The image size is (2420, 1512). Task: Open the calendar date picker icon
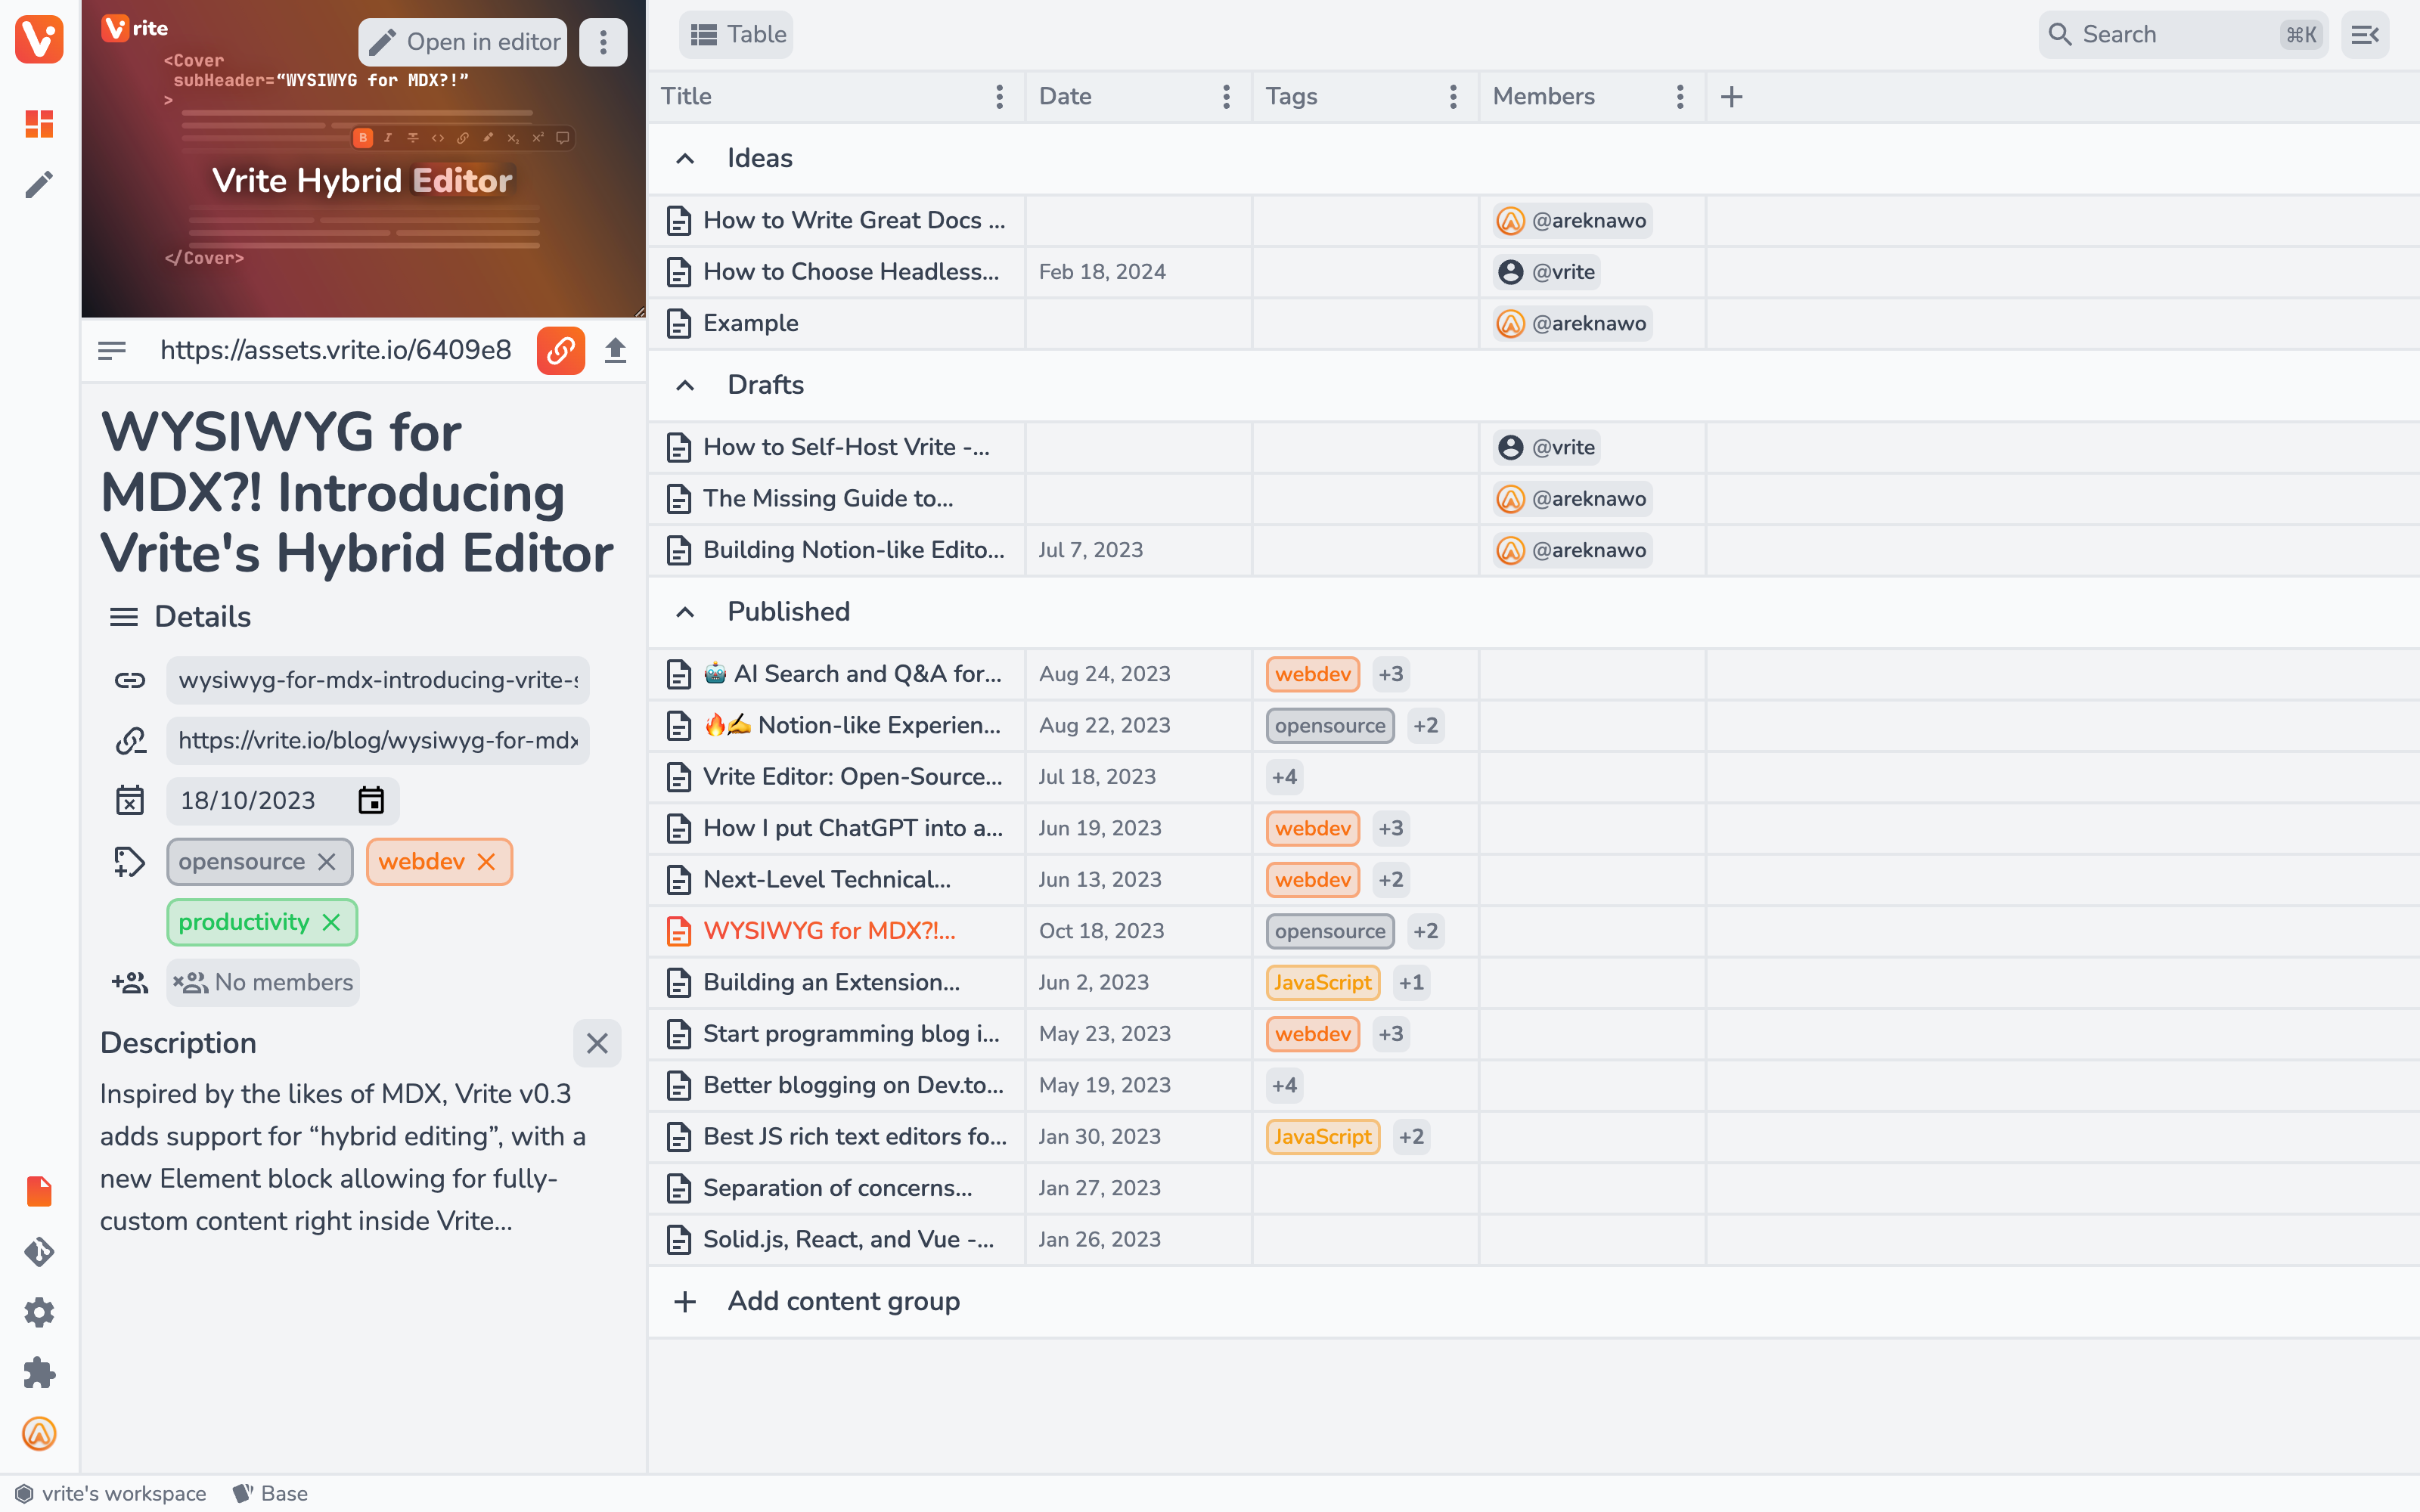(371, 800)
